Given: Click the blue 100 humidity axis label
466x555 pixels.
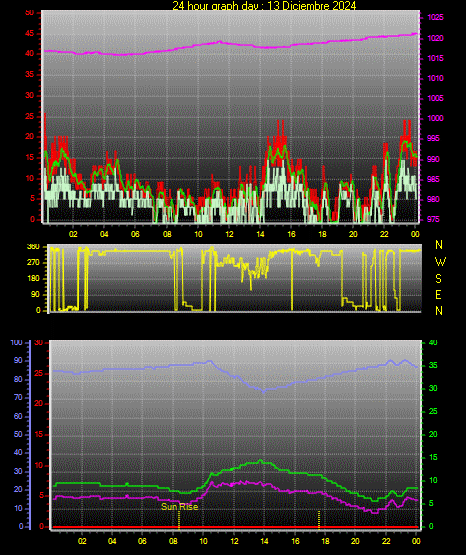Looking at the screenshot, I should coord(16,342).
